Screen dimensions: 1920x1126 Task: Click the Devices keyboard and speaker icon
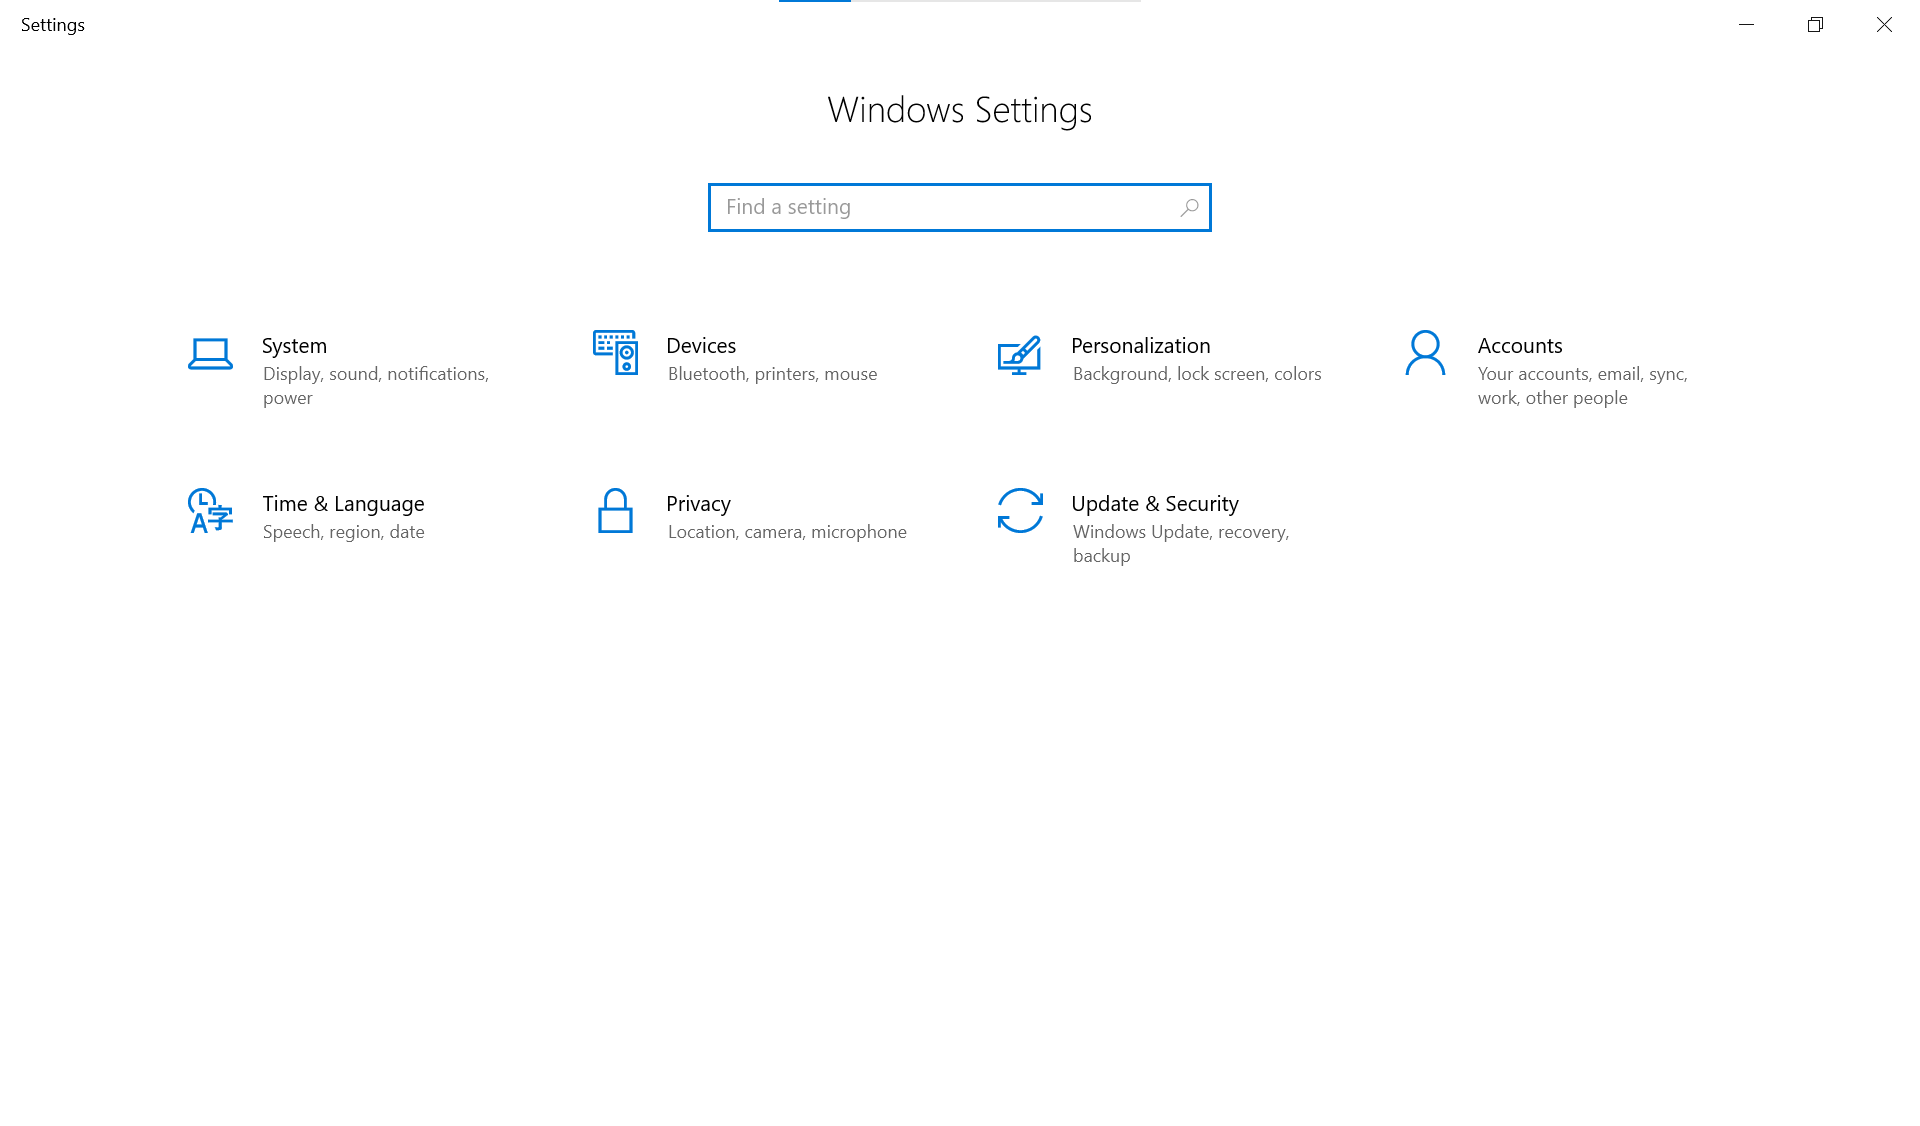point(615,352)
